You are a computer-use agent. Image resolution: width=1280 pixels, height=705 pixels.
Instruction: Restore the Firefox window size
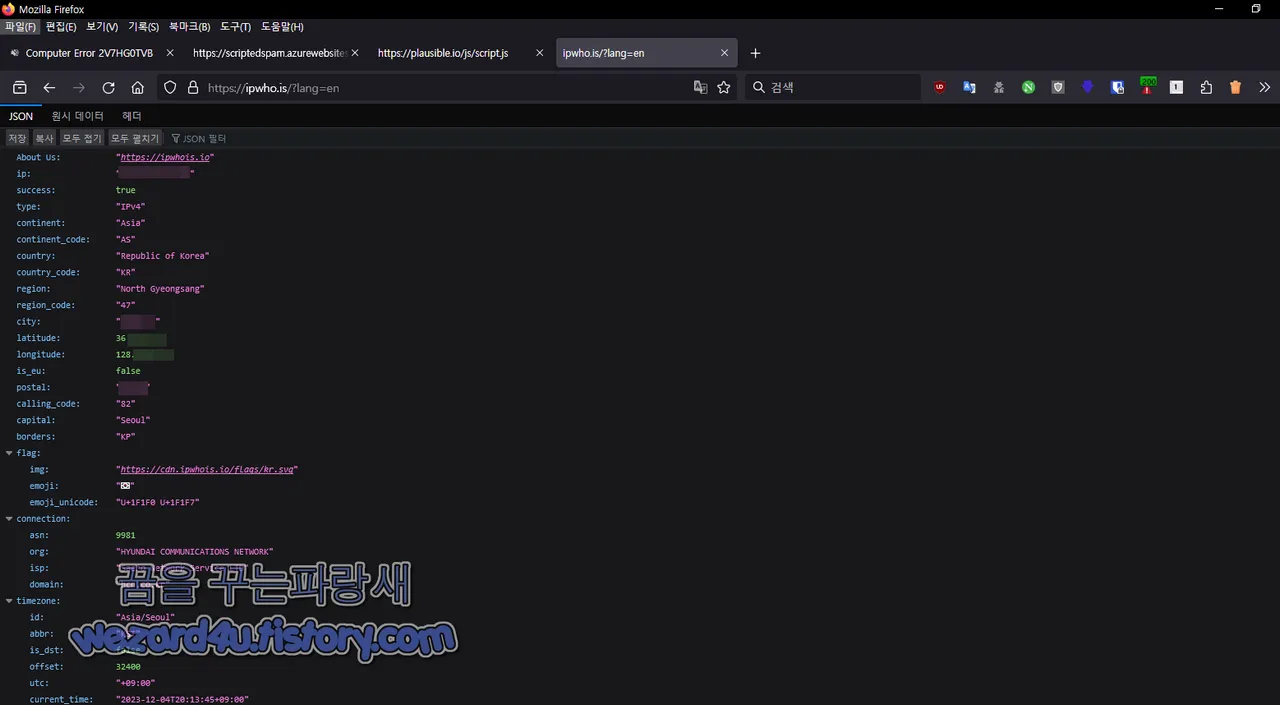[x=1256, y=9]
